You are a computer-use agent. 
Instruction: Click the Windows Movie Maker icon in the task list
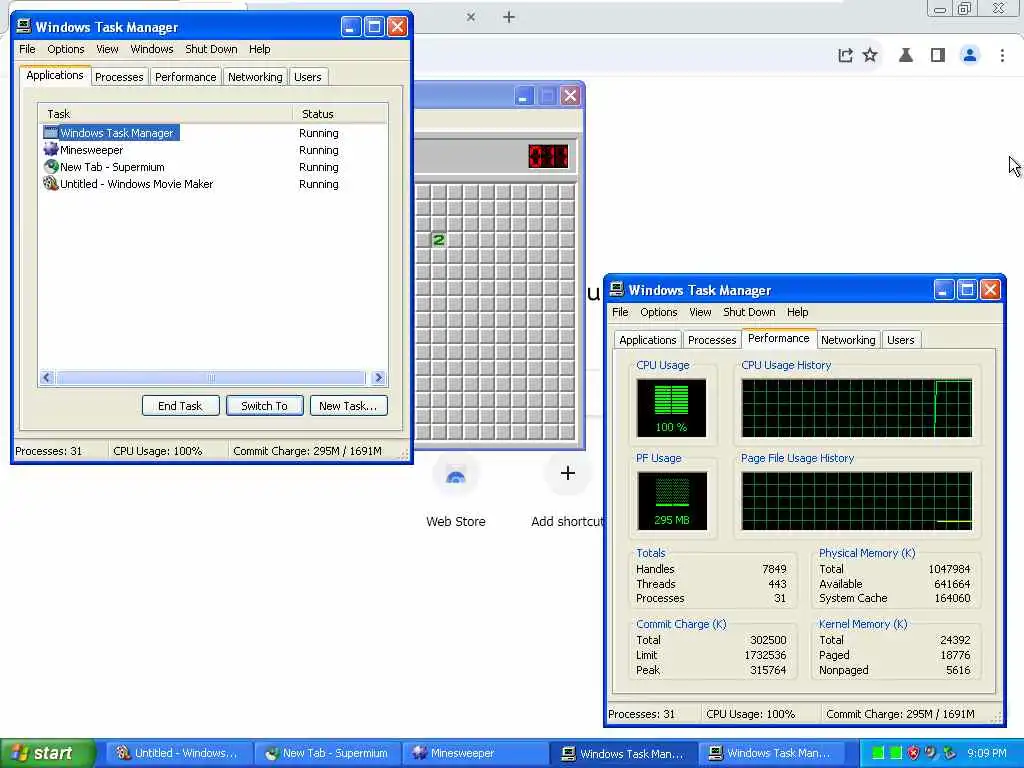pos(51,184)
